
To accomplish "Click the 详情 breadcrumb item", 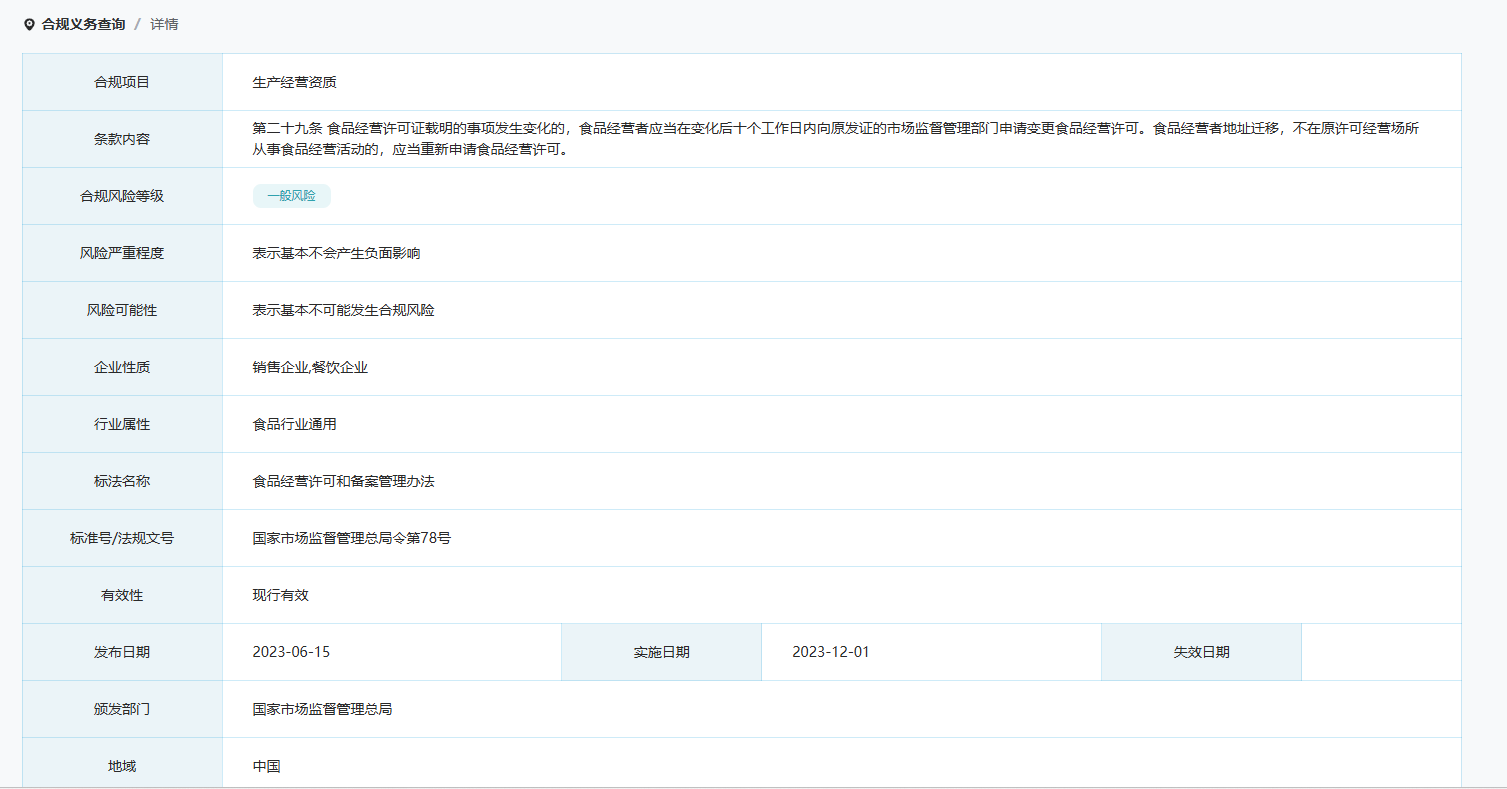I will [164, 24].
